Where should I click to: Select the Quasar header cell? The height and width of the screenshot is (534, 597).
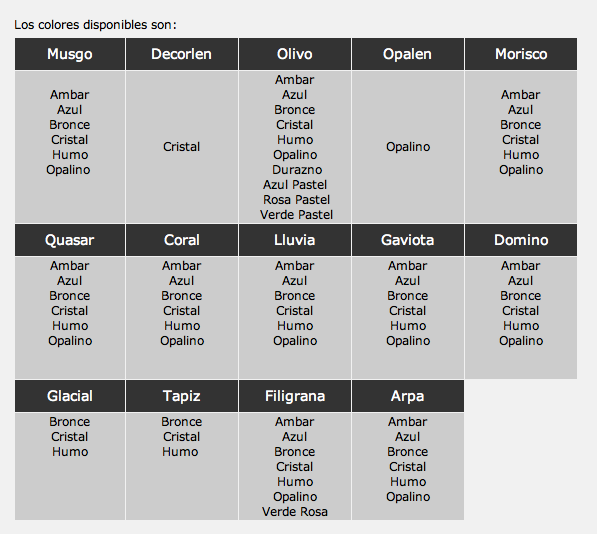(x=70, y=240)
